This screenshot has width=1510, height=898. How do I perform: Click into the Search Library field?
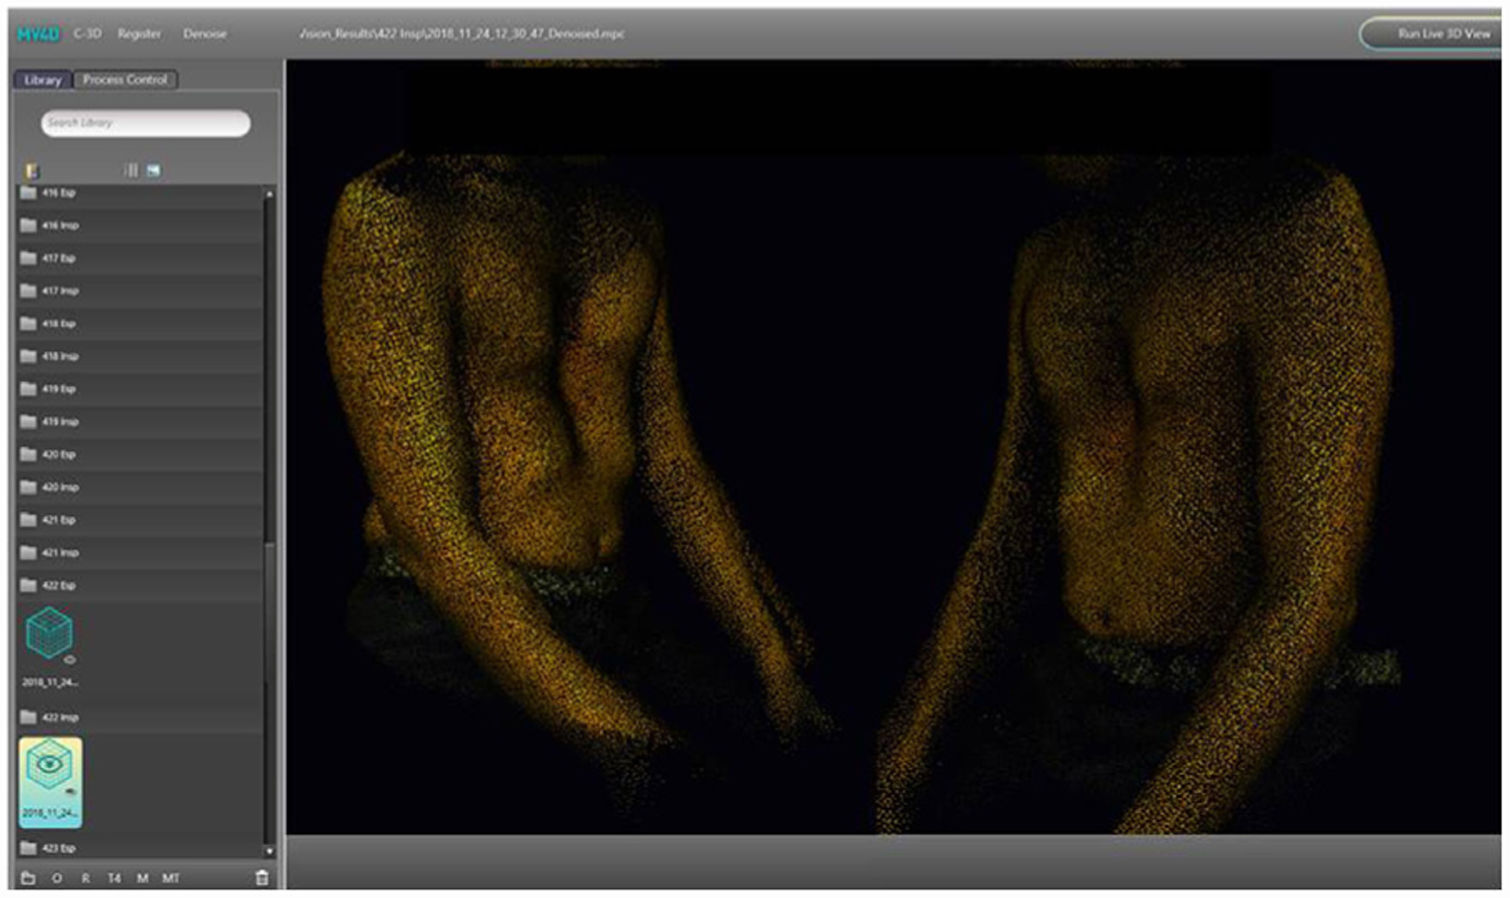pyautogui.click(x=145, y=123)
